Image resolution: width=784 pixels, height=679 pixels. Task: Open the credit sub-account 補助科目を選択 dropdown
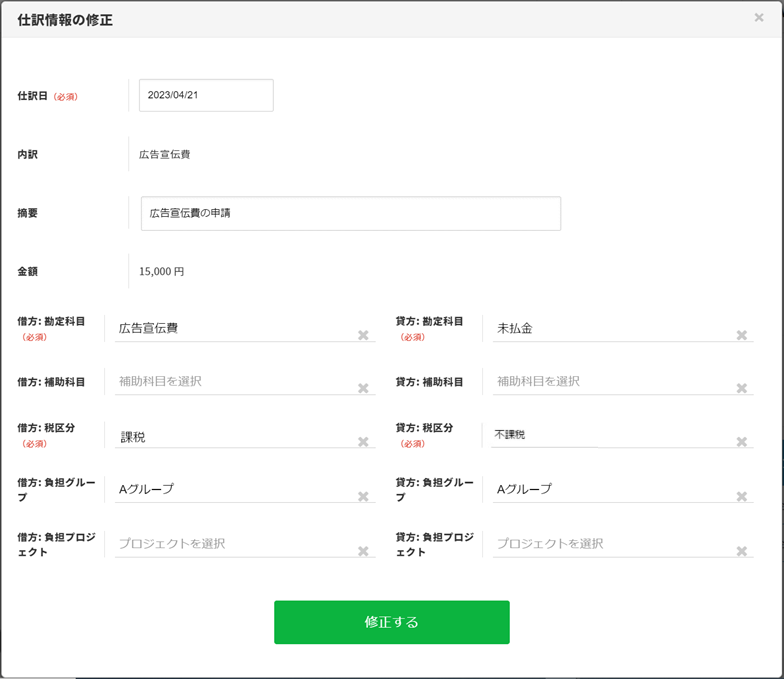[x=610, y=381]
